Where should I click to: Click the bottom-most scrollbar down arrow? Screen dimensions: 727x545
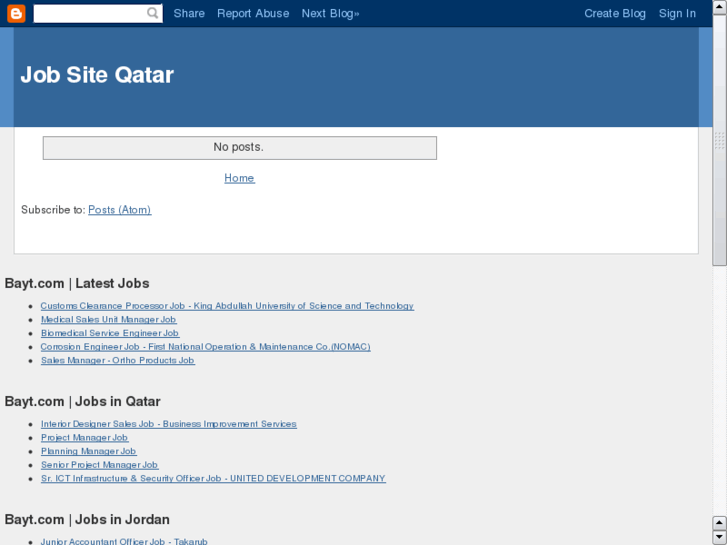(x=720, y=538)
